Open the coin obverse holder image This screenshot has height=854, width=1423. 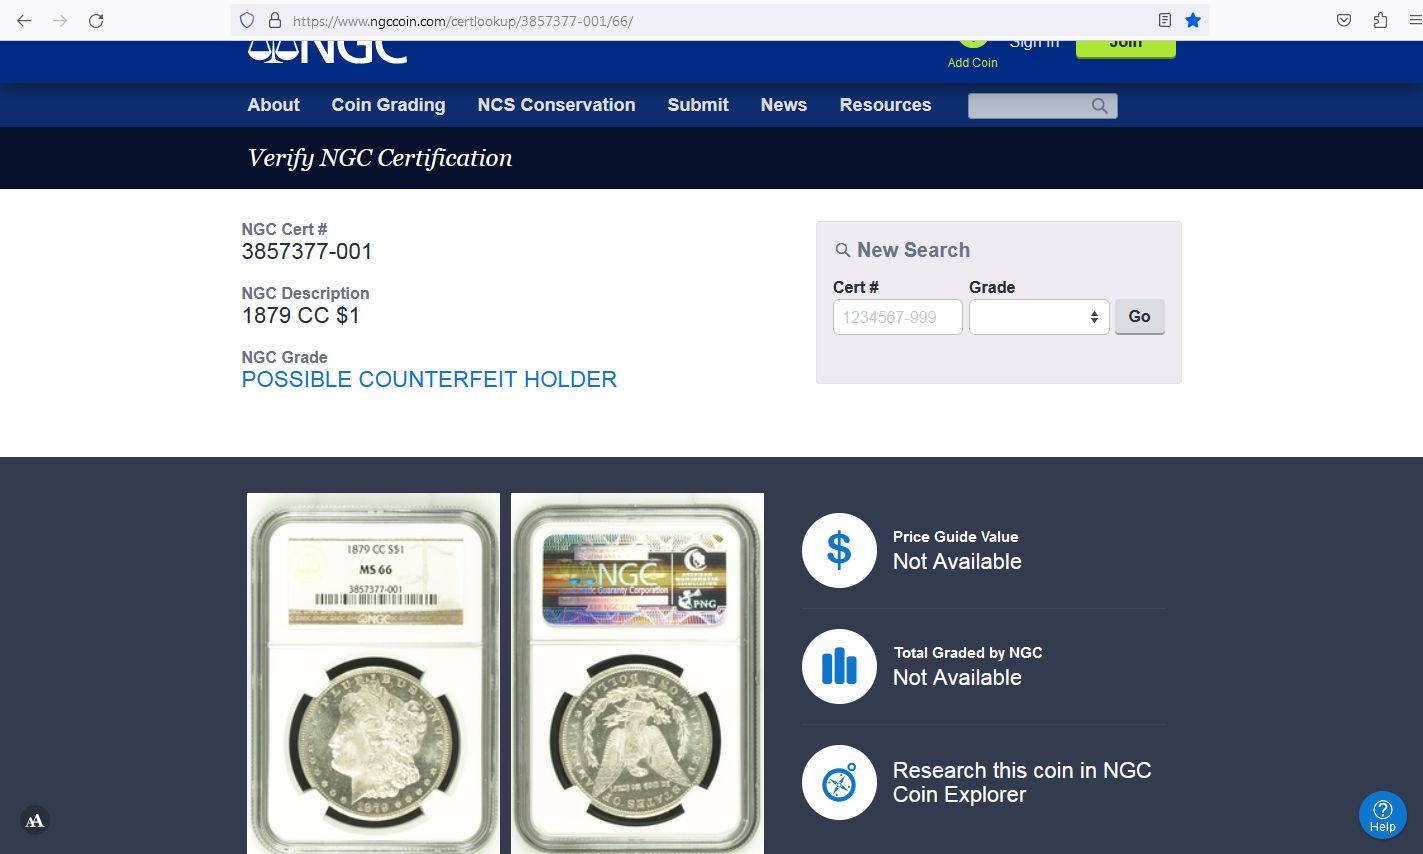tap(373, 672)
